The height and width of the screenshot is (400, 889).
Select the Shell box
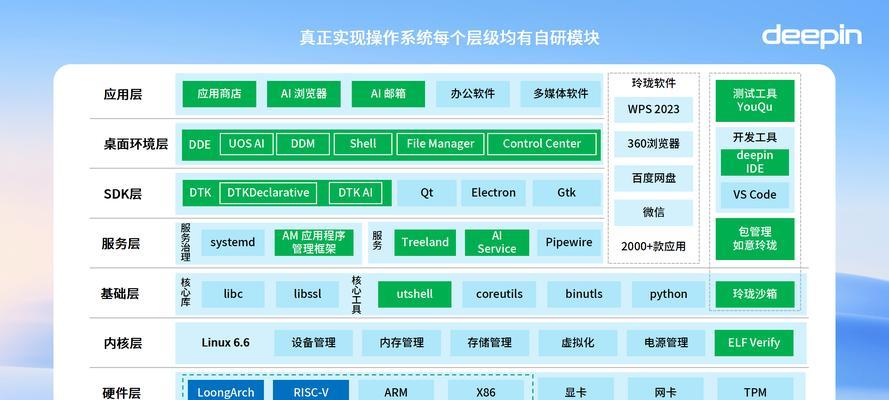[363, 144]
